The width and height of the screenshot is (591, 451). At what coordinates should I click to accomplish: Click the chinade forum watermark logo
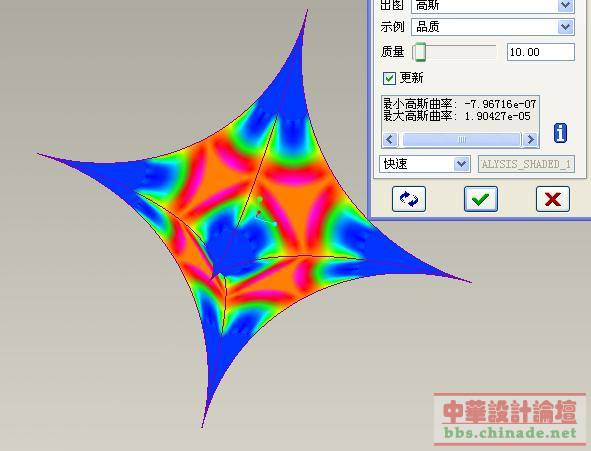510,419
